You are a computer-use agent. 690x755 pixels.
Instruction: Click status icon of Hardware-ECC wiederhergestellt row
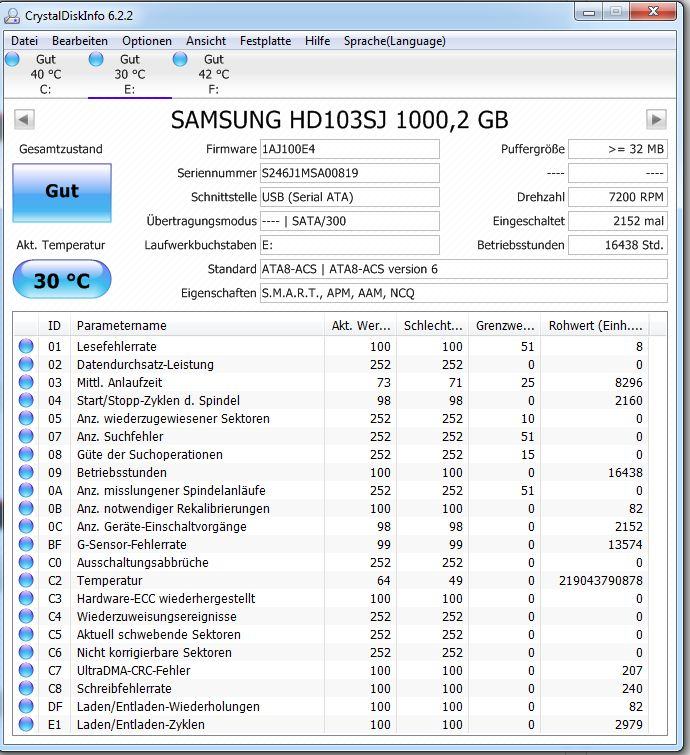[26, 599]
